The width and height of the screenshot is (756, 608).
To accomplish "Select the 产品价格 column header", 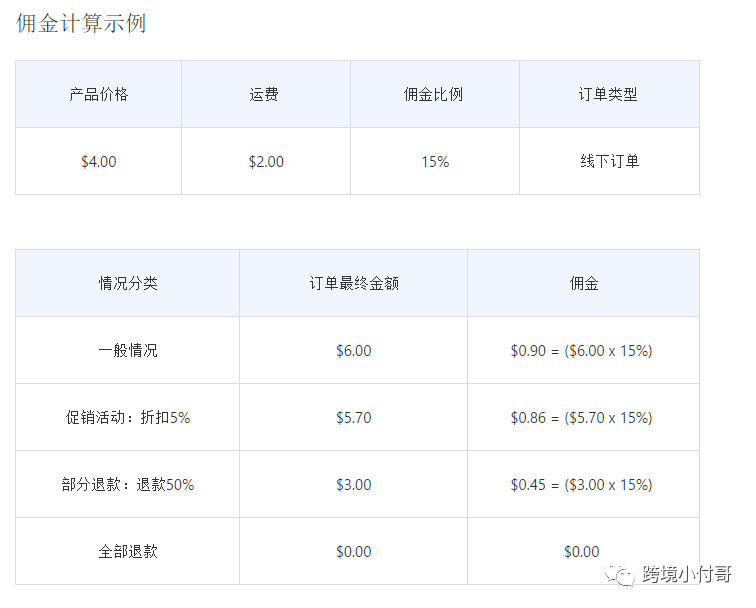I will (98, 95).
